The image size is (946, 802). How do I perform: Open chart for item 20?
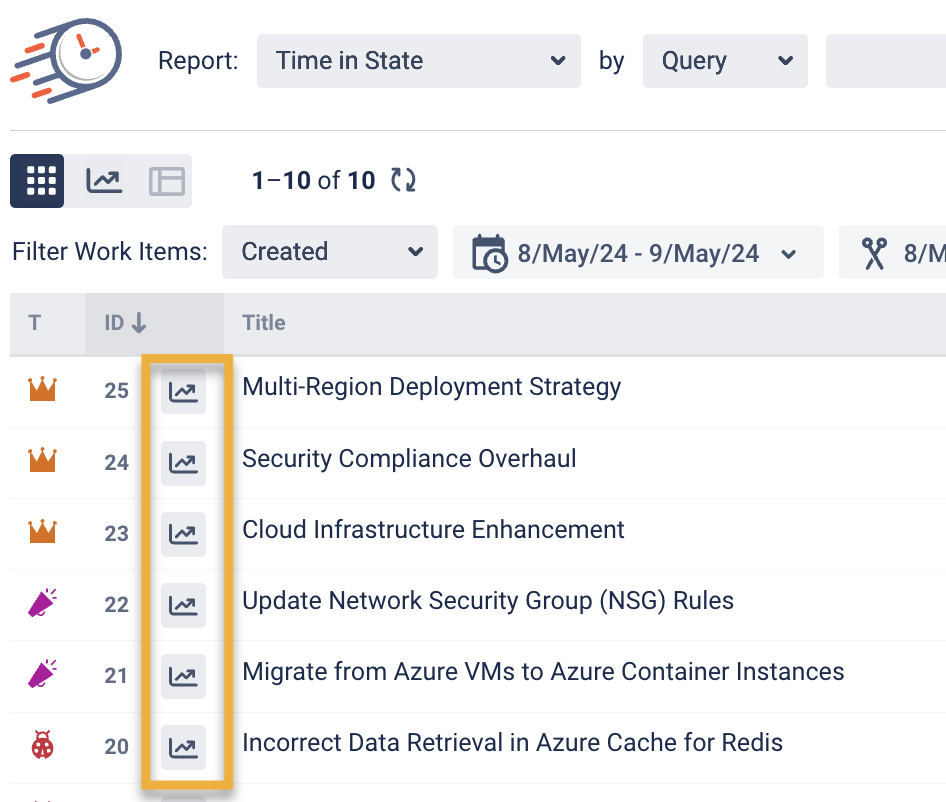(183, 746)
